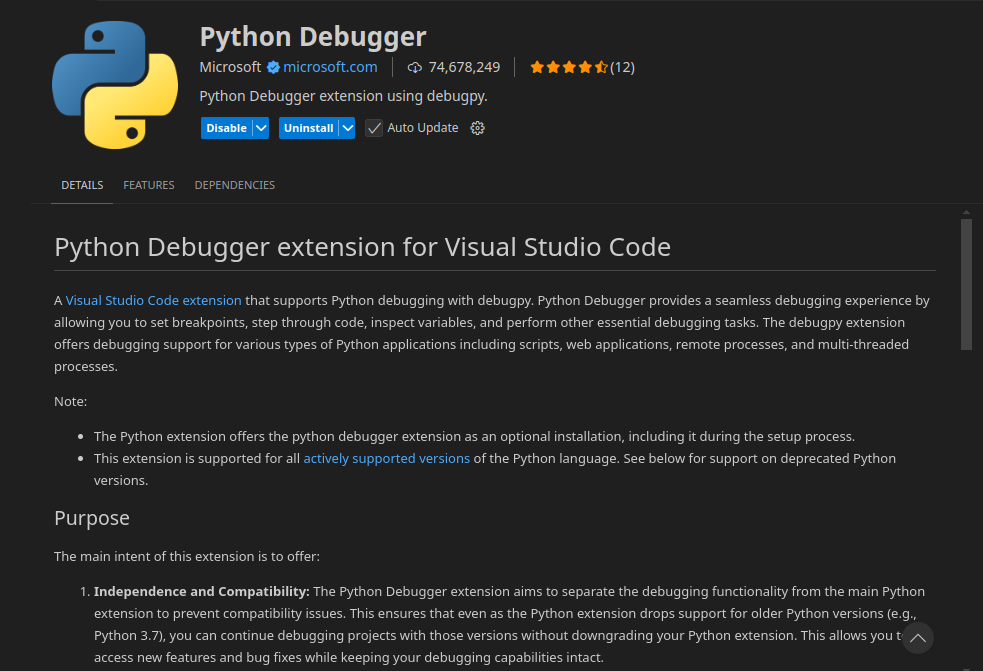Click the Python Debugger extension title

pyautogui.click(x=313, y=37)
